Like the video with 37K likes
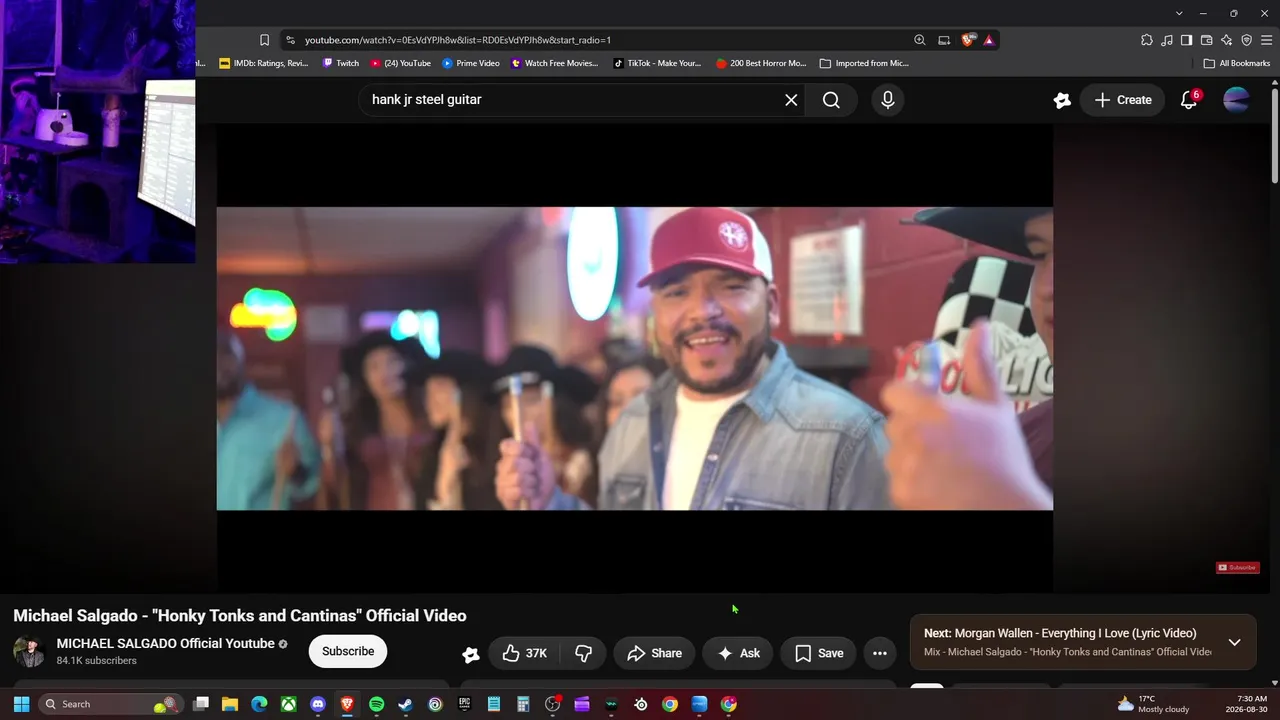The width and height of the screenshot is (1280, 720). click(525, 653)
